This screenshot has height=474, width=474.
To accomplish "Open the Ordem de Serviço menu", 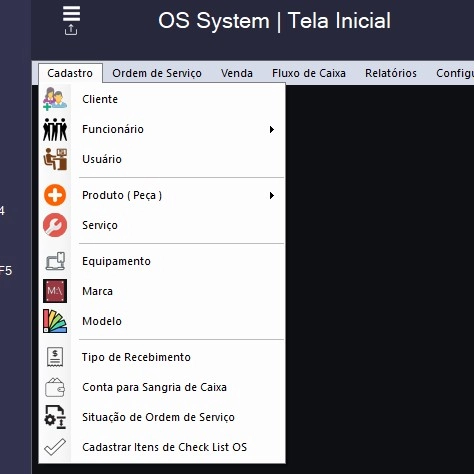I will point(157,73).
